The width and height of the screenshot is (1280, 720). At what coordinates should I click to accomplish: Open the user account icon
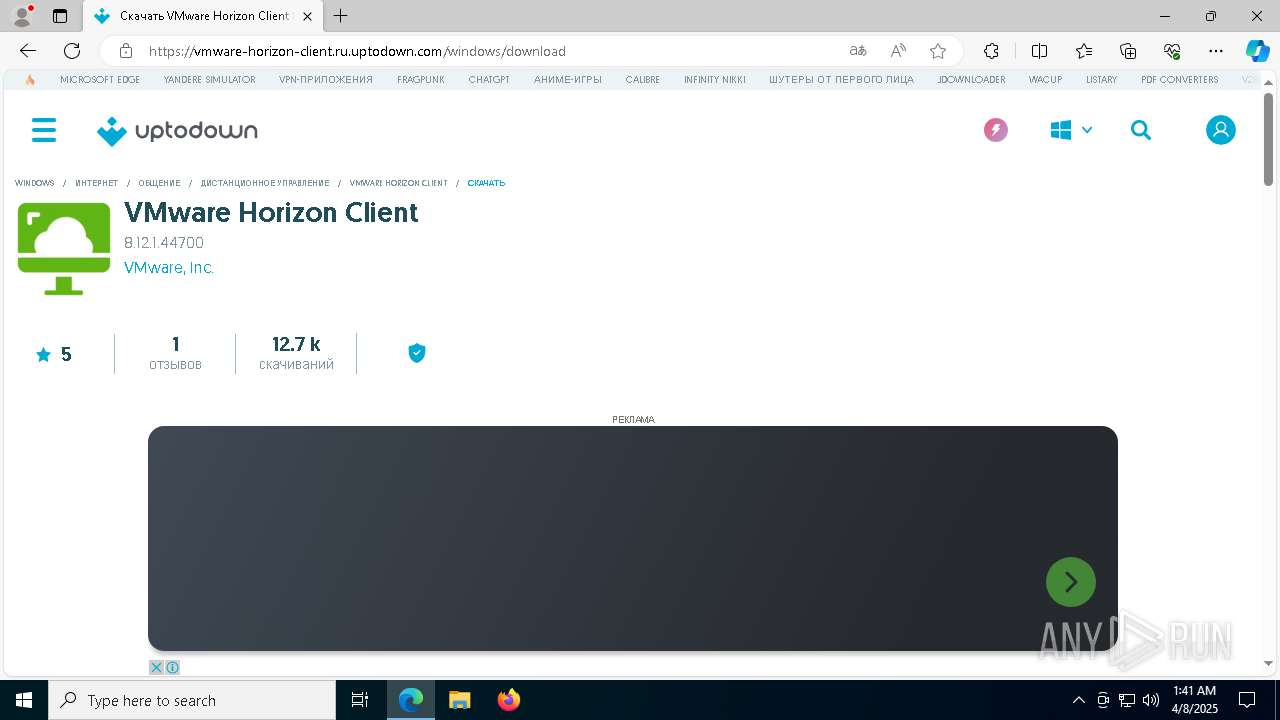pos(1220,130)
